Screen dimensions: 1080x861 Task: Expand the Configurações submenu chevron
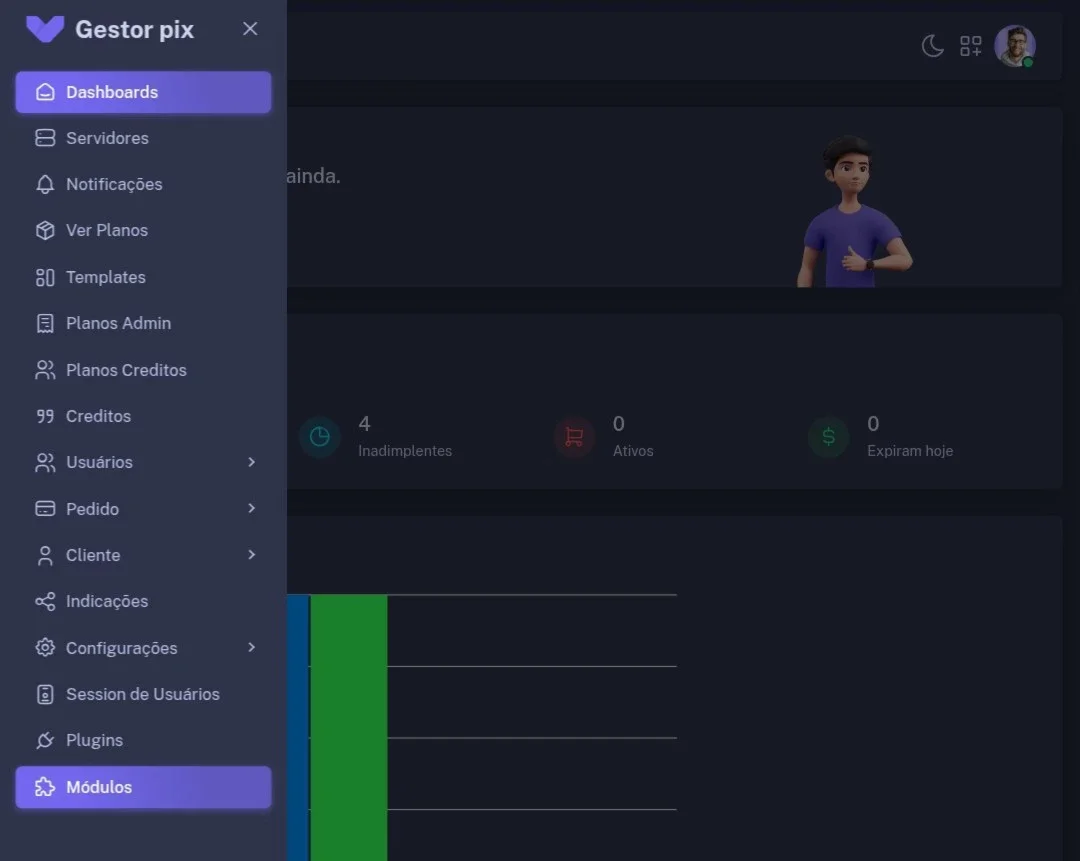coord(251,647)
